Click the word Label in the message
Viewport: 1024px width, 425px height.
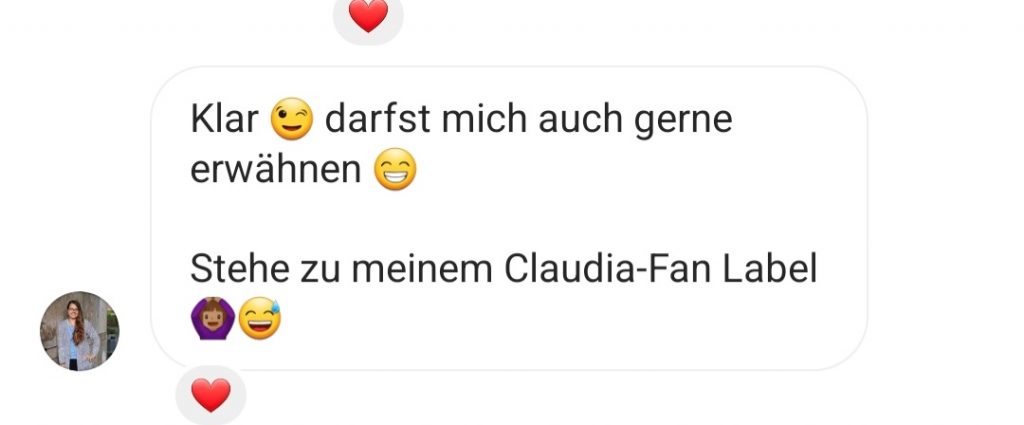[769, 269]
